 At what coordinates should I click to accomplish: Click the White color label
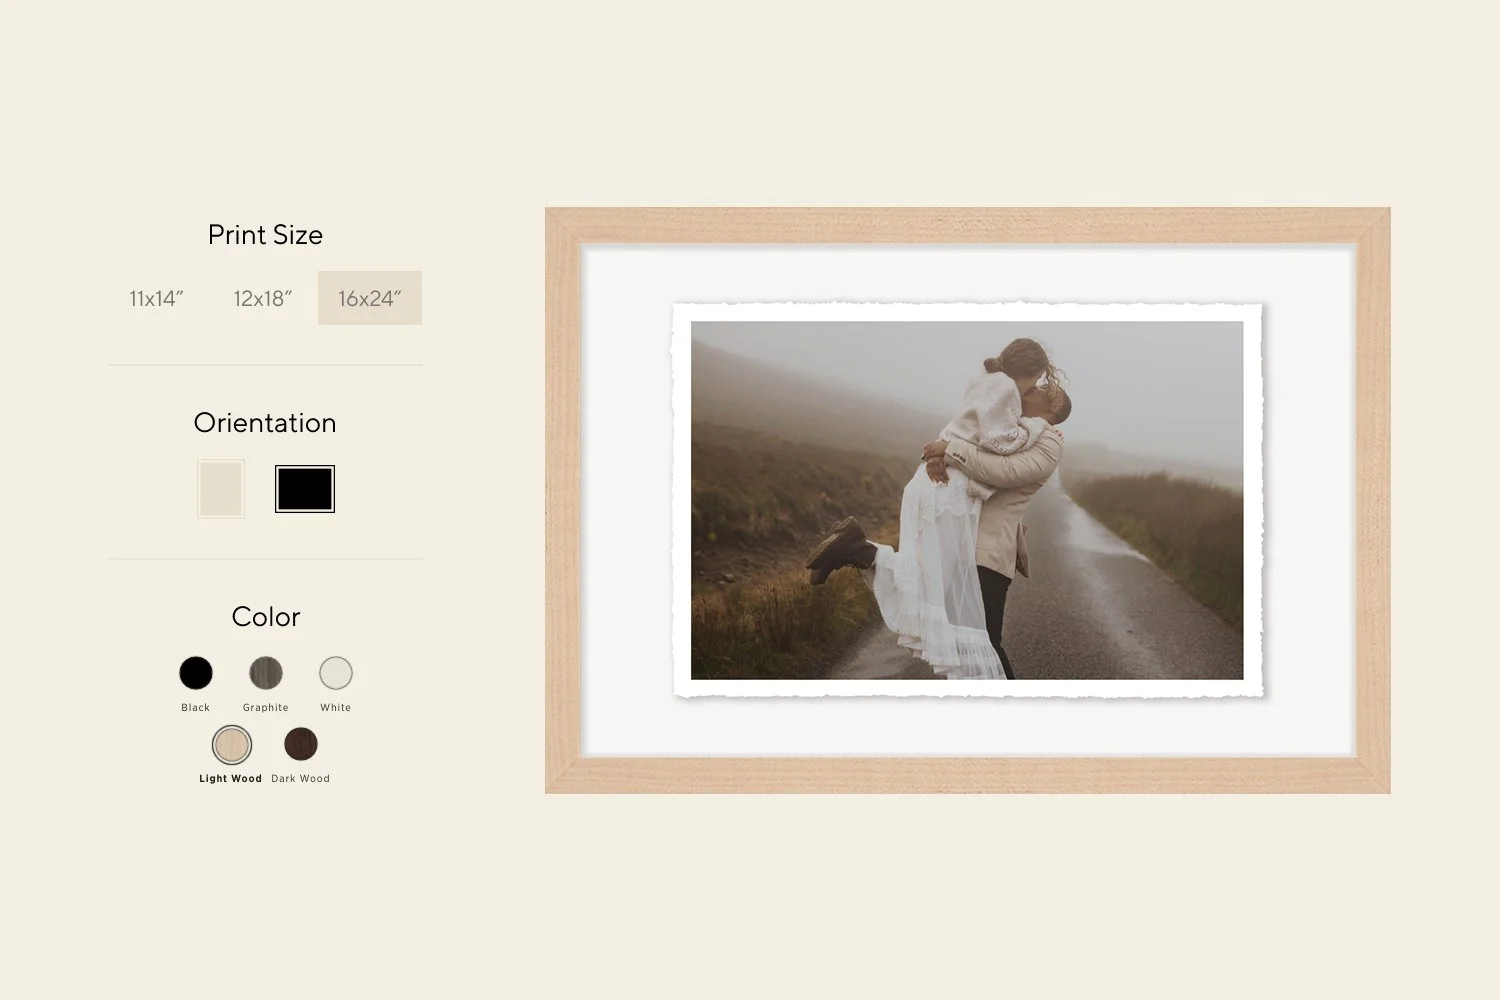(x=336, y=708)
